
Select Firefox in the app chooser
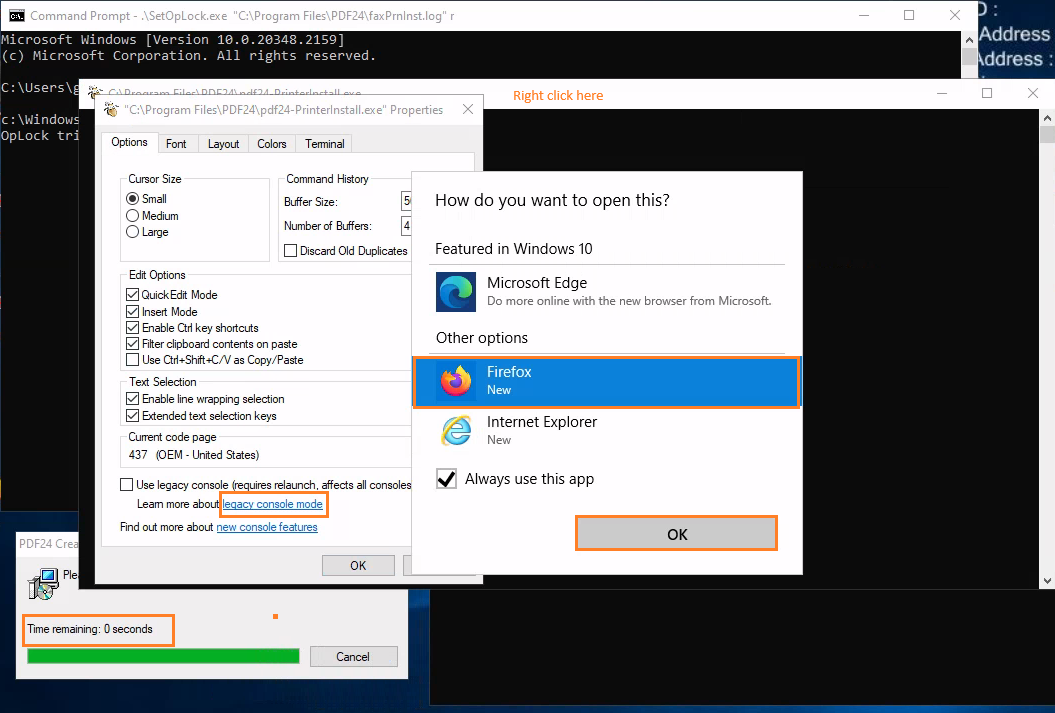click(x=606, y=381)
